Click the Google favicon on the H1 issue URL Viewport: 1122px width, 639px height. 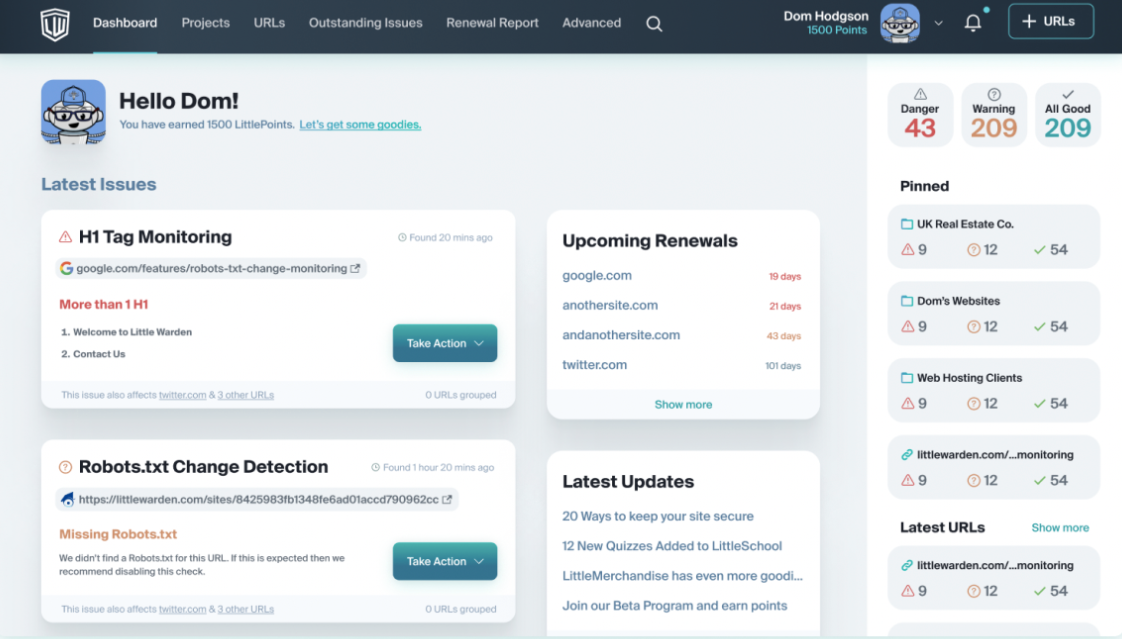click(x=67, y=268)
